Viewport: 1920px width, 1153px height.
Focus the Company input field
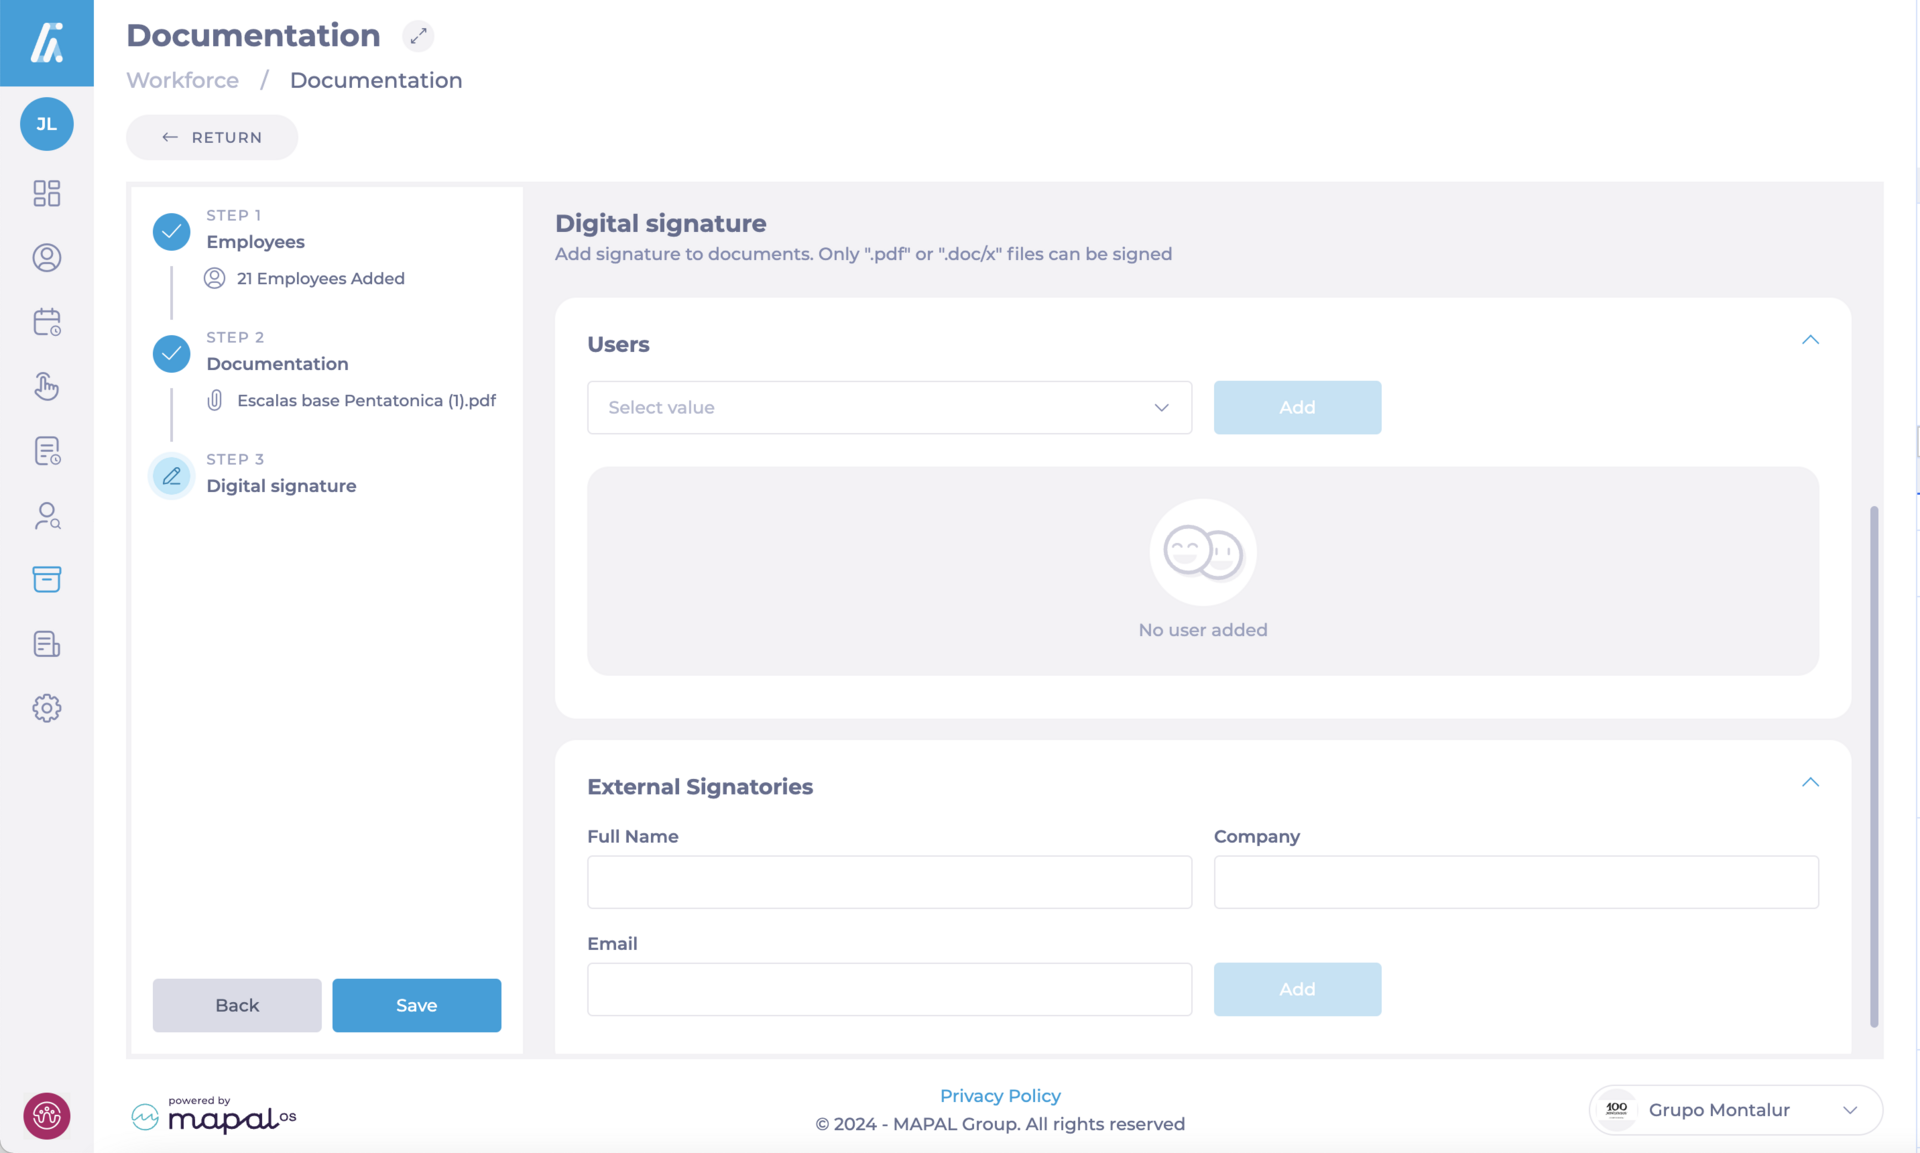(1516, 882)
